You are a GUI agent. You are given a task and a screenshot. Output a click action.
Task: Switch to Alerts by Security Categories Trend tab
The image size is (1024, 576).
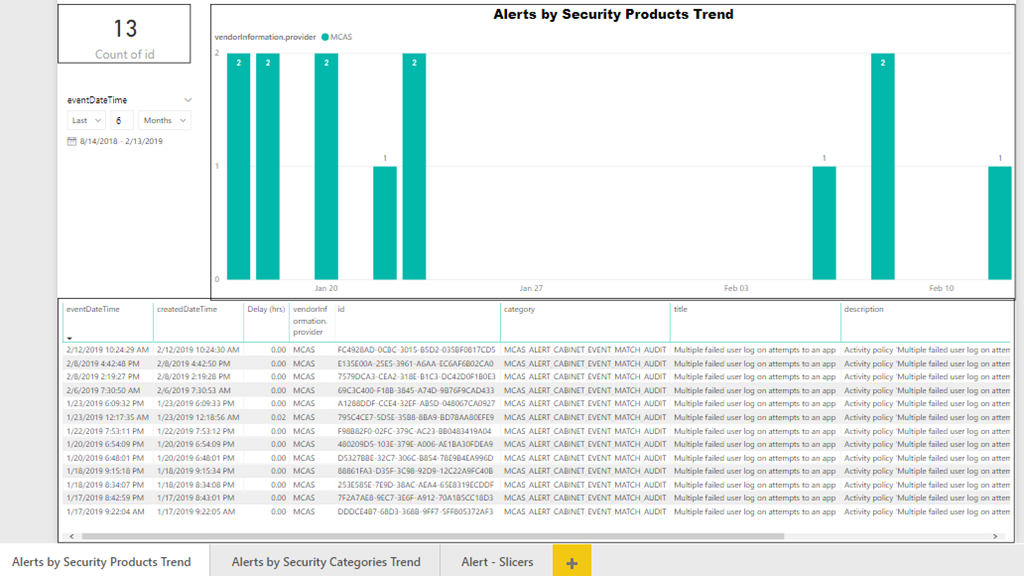point(325,562)
